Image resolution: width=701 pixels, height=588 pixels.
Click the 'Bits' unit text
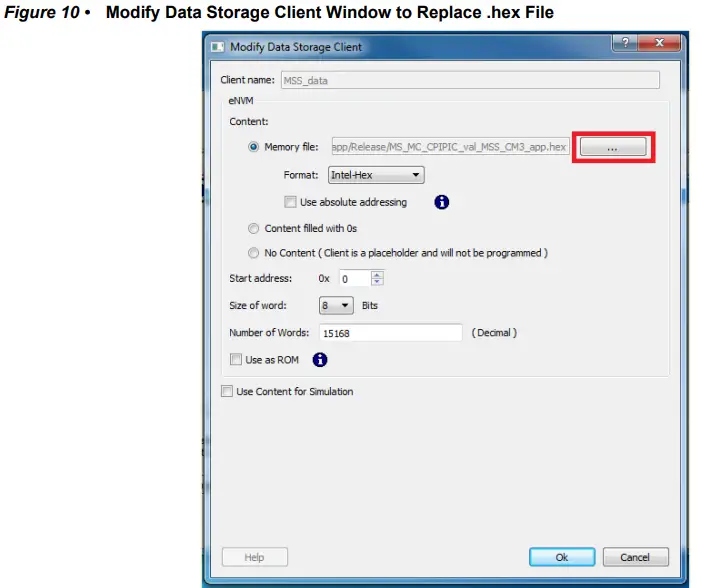point(370,305)
